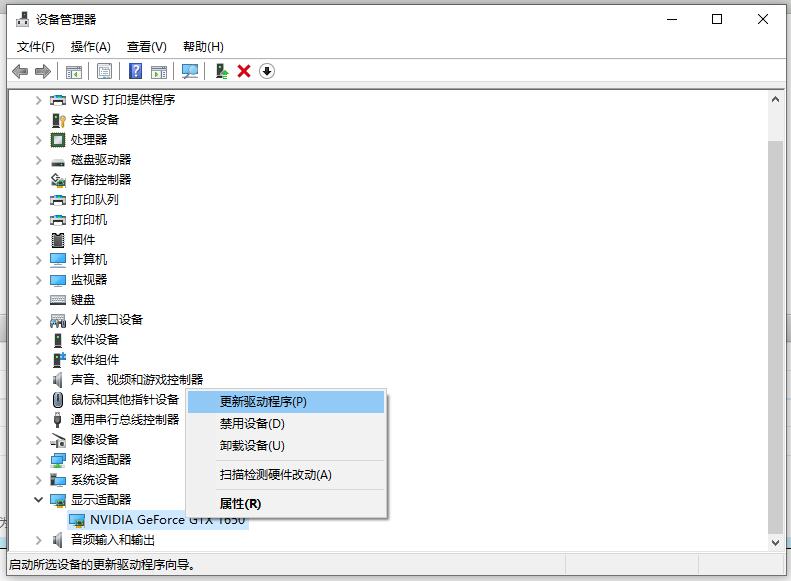The width and height of the screenshot is (791, 581).
Task: Select the 处理器 label text
Action: click(89, 140)
